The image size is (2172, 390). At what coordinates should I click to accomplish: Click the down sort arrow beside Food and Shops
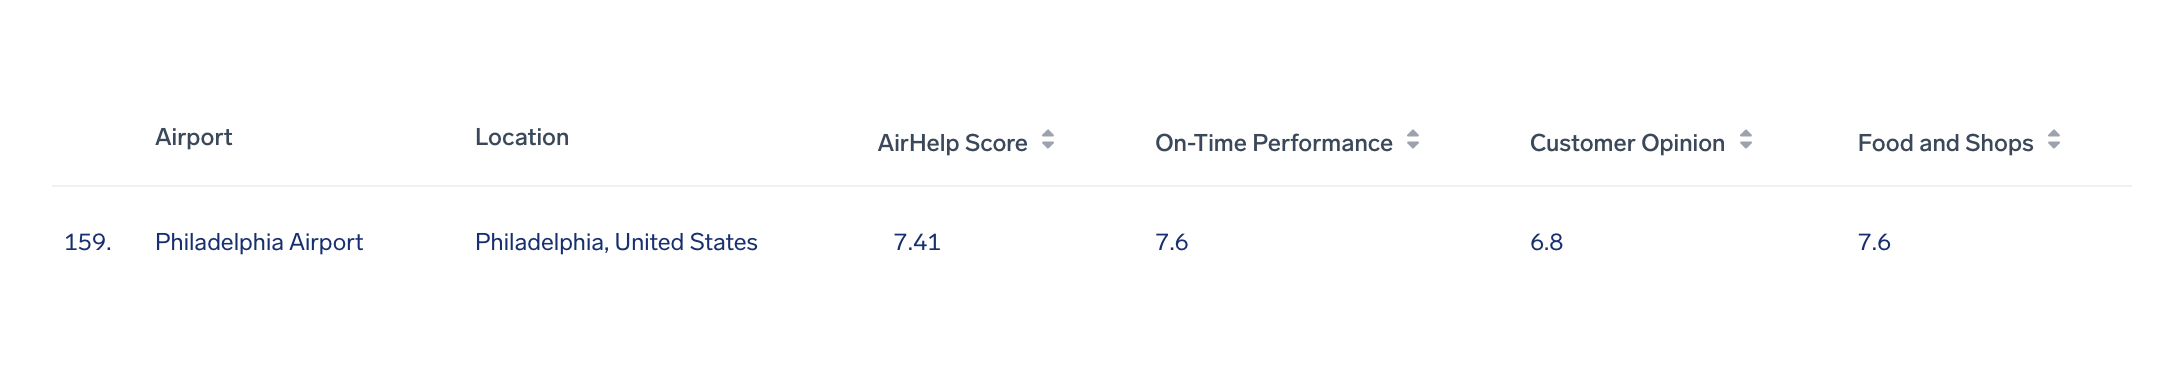pos(2054,146)
